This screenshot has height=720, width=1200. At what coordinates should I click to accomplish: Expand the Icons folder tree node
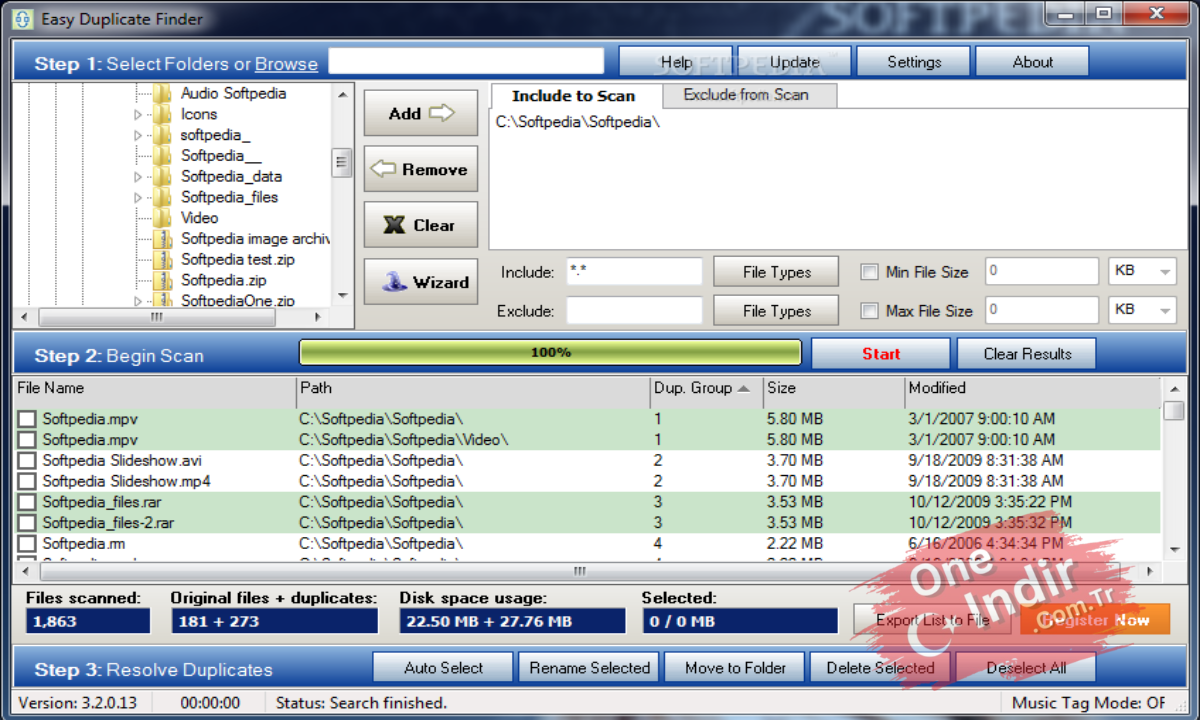(x=138, y=115)
